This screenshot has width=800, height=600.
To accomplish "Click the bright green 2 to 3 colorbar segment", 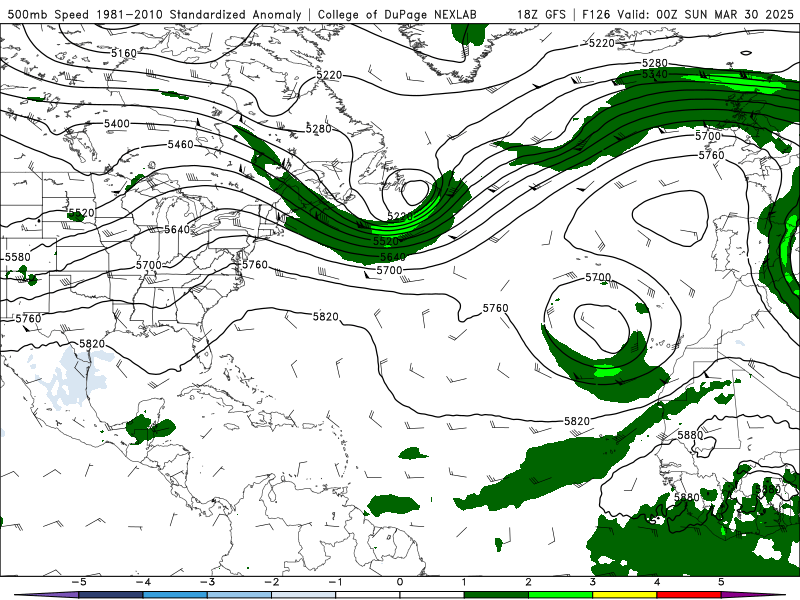I will coord(561,595).
